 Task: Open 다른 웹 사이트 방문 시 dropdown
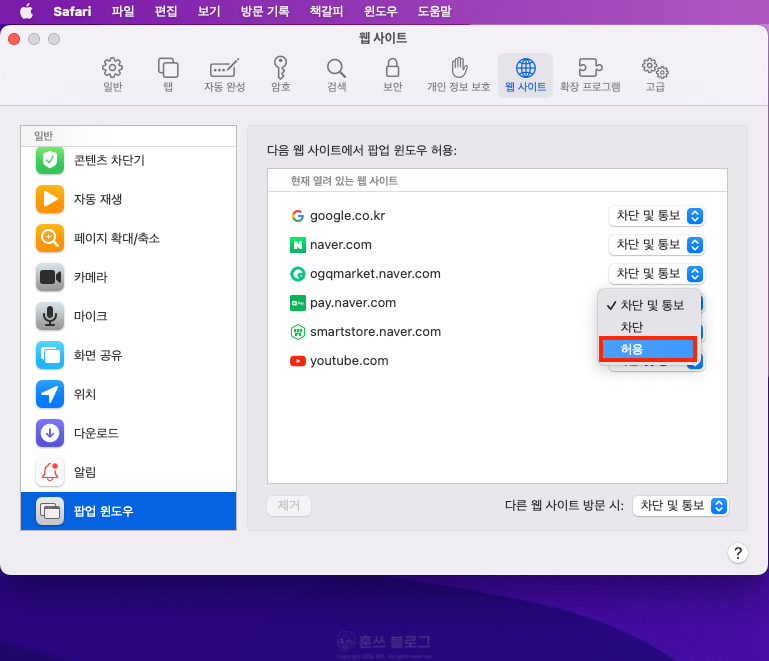(681, 506)
